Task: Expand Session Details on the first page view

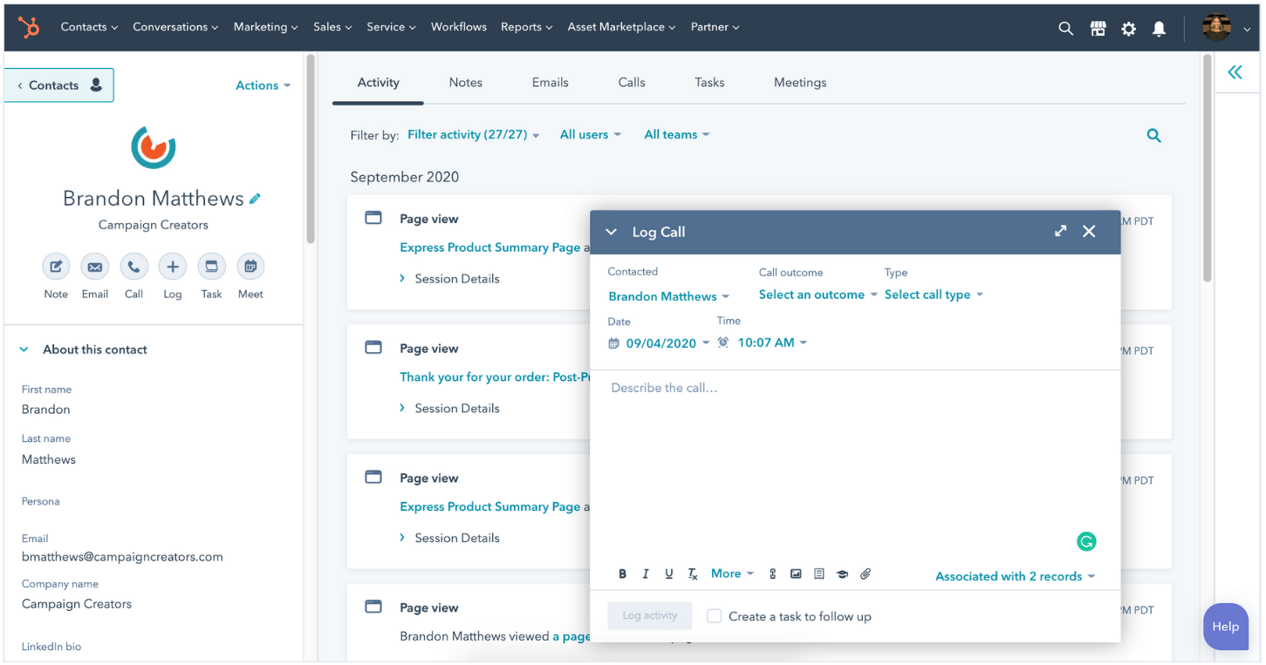Action: 448,278
